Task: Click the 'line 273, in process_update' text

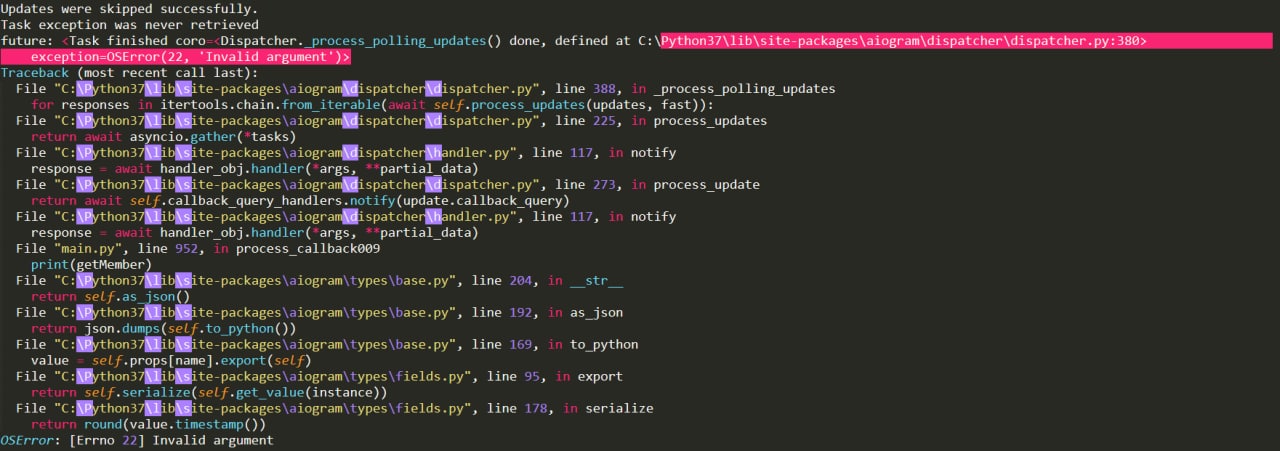Action: [x=657, y=184]
